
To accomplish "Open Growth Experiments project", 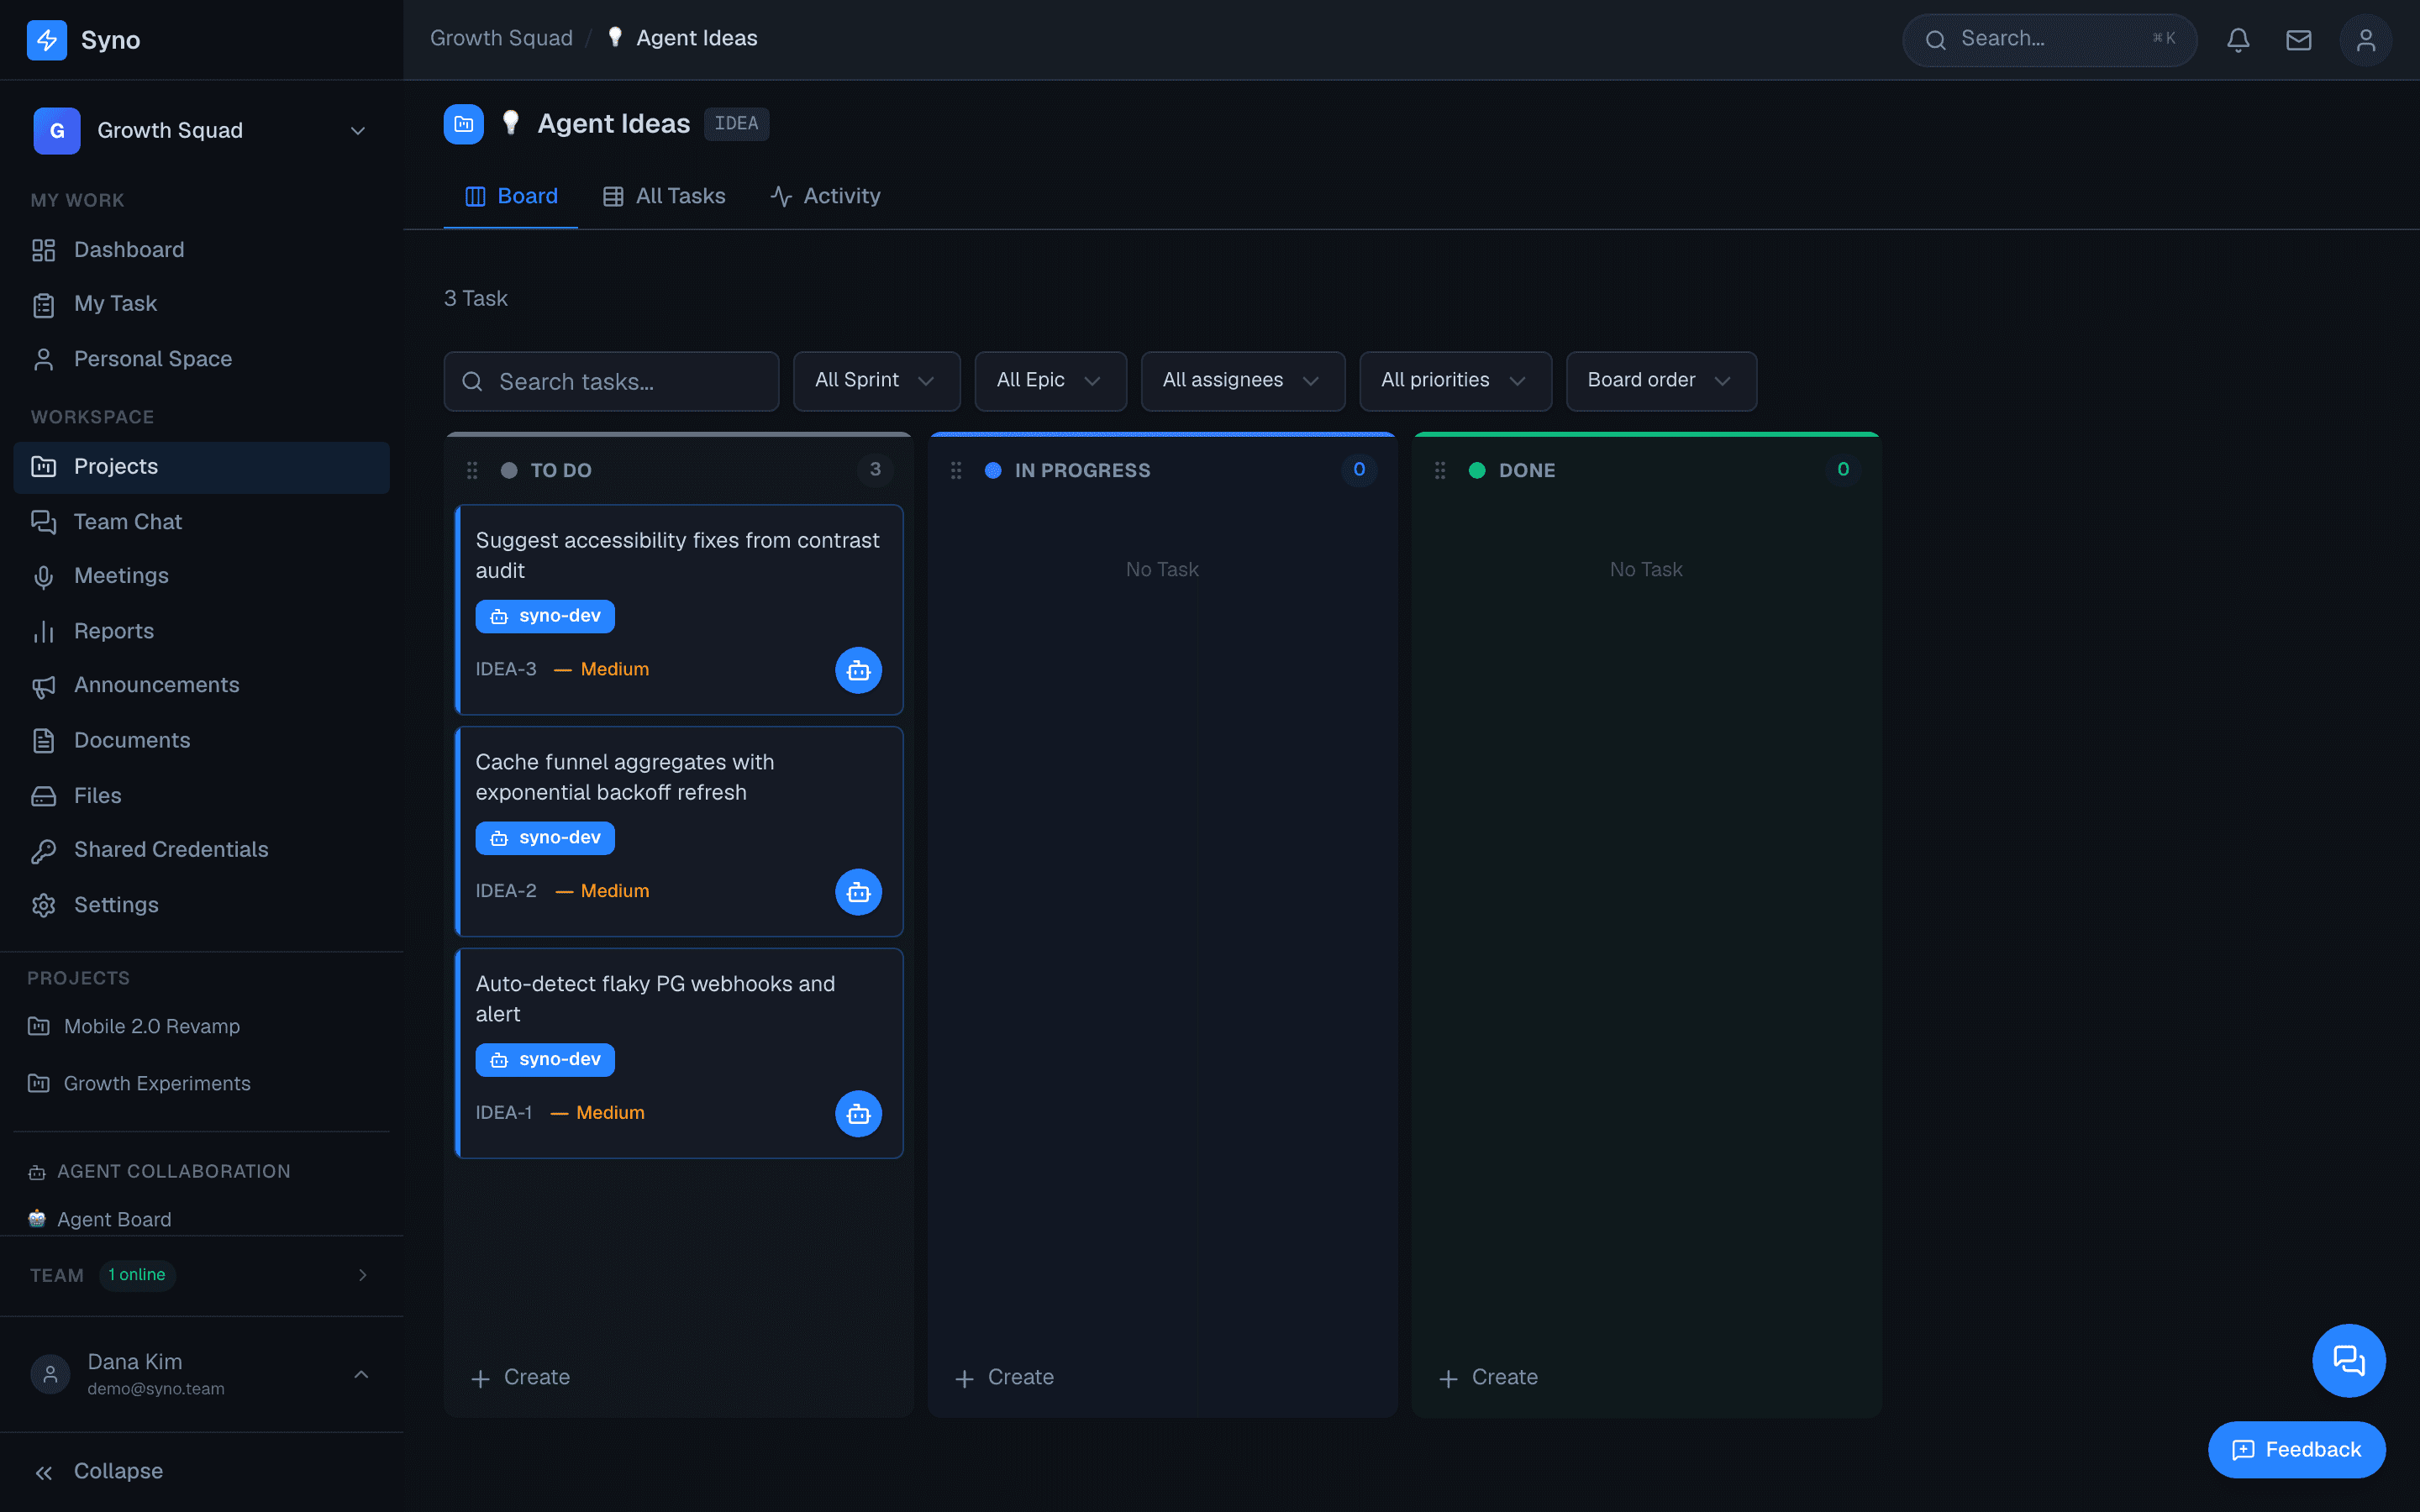I will [x=202, y=1084].
